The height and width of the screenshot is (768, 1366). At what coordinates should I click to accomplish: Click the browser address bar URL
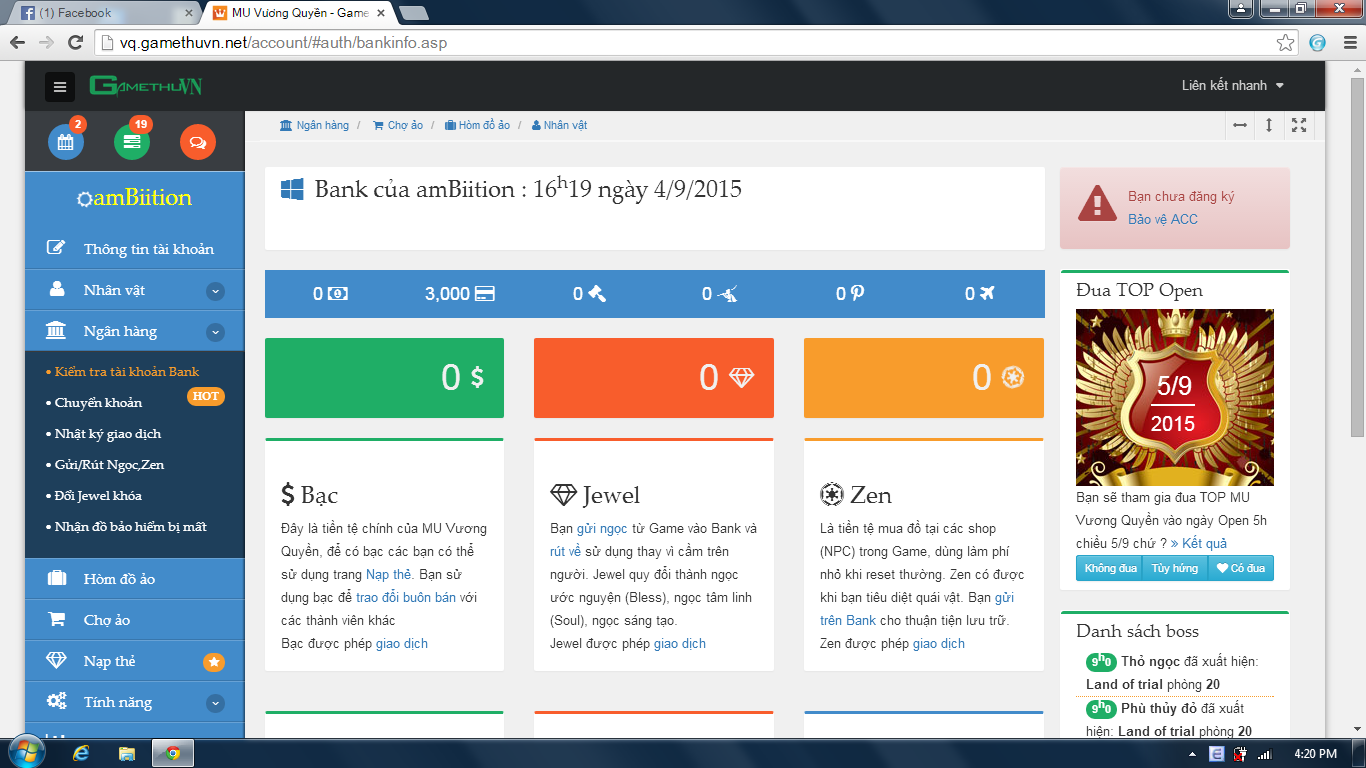(x=284, y=43)
